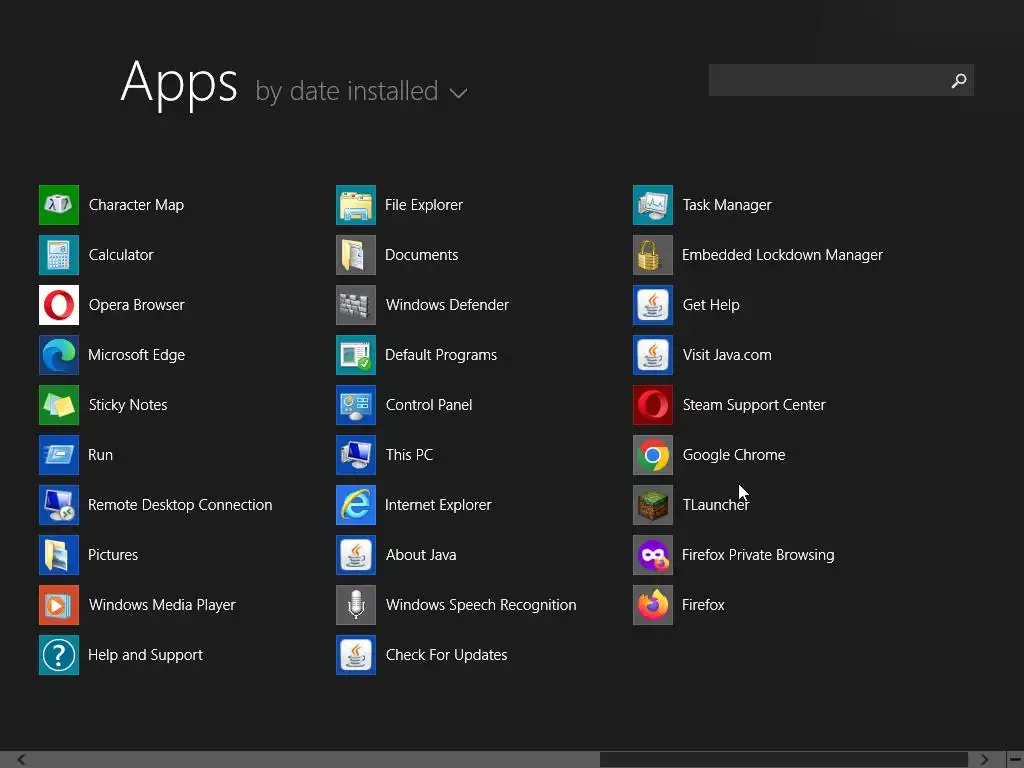
Task: Select the 'Google Chrome' label
Action: [x=734, y=455]
